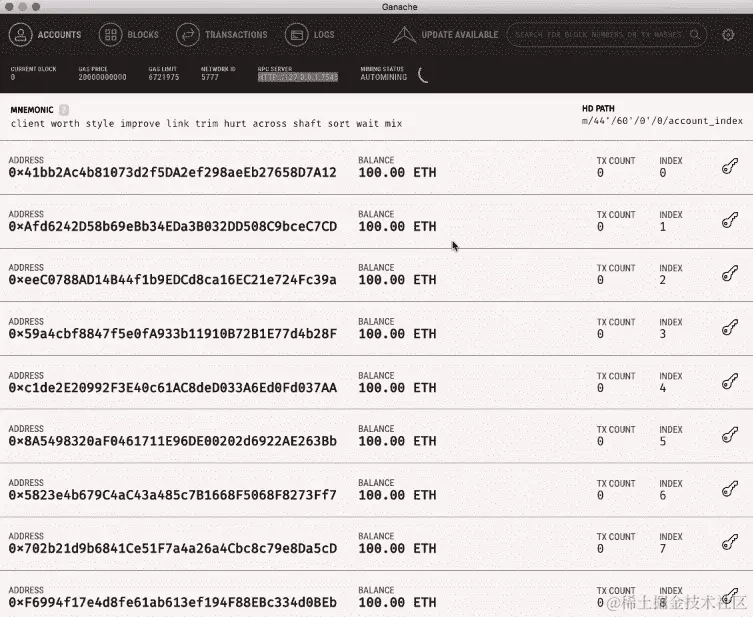Select address starting 0x8A5498320aF0
Image resolution: width=753 pixels, height=617 pixels.
tap(172, 441)
